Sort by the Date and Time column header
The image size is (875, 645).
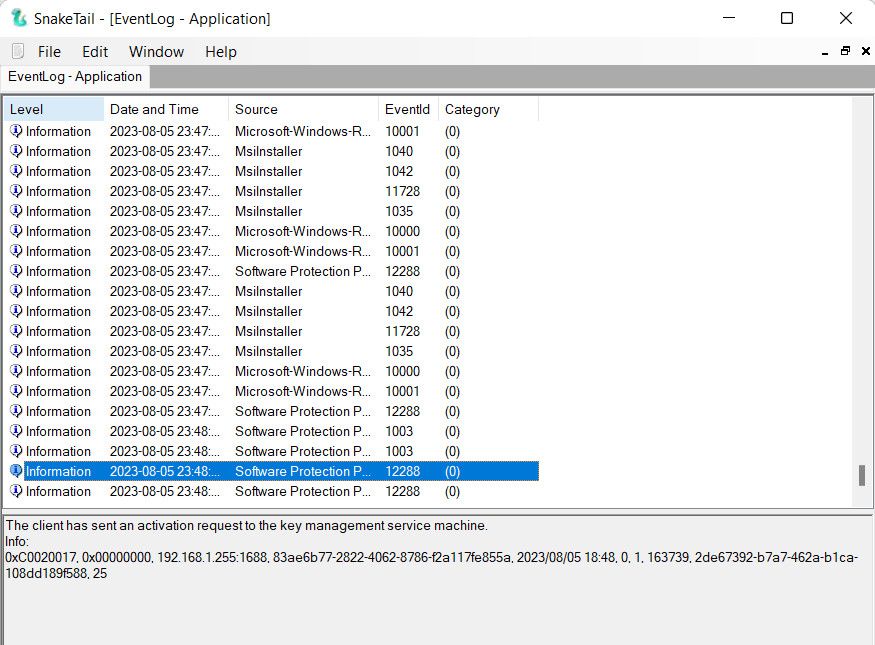click(165, 109)
